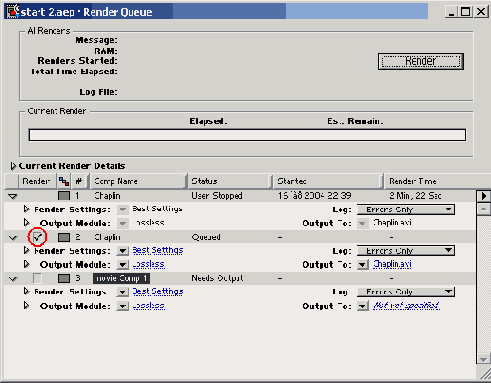Collapse queue item 1 Chaplin
Screen dimensions: 491x383
click(x=13, y=196)
